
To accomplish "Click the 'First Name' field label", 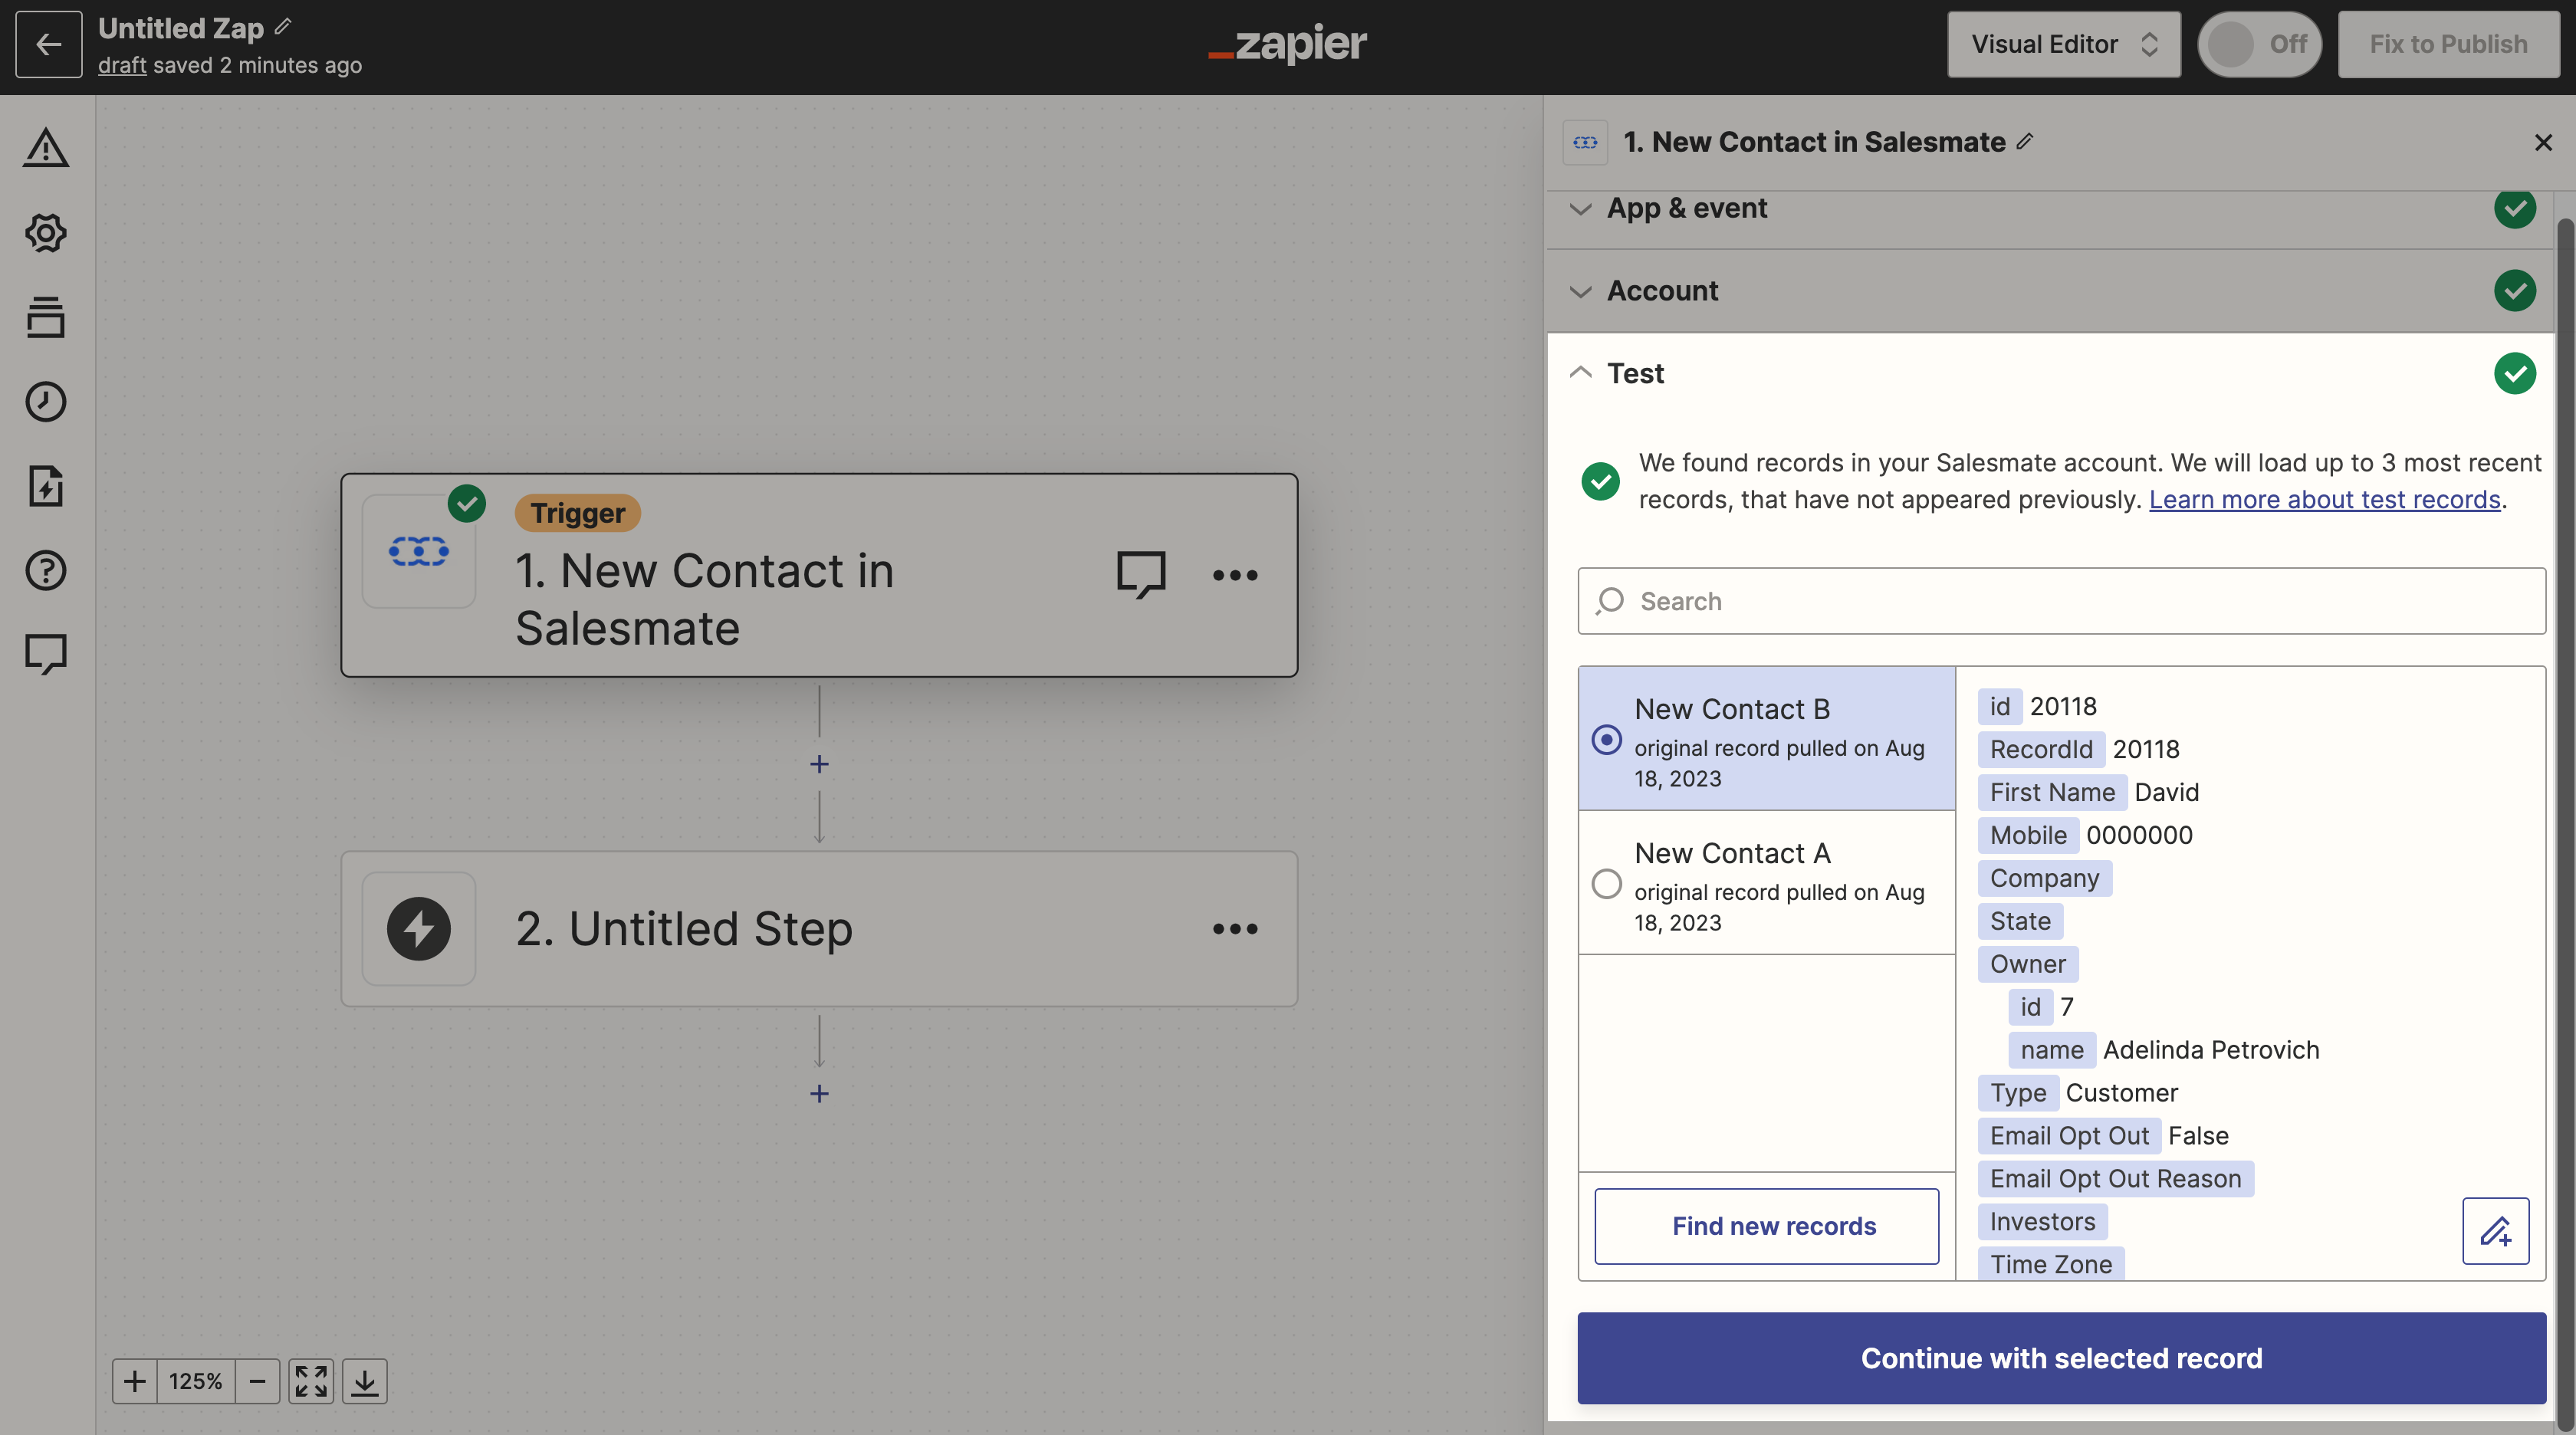I will coord(2052,792).
